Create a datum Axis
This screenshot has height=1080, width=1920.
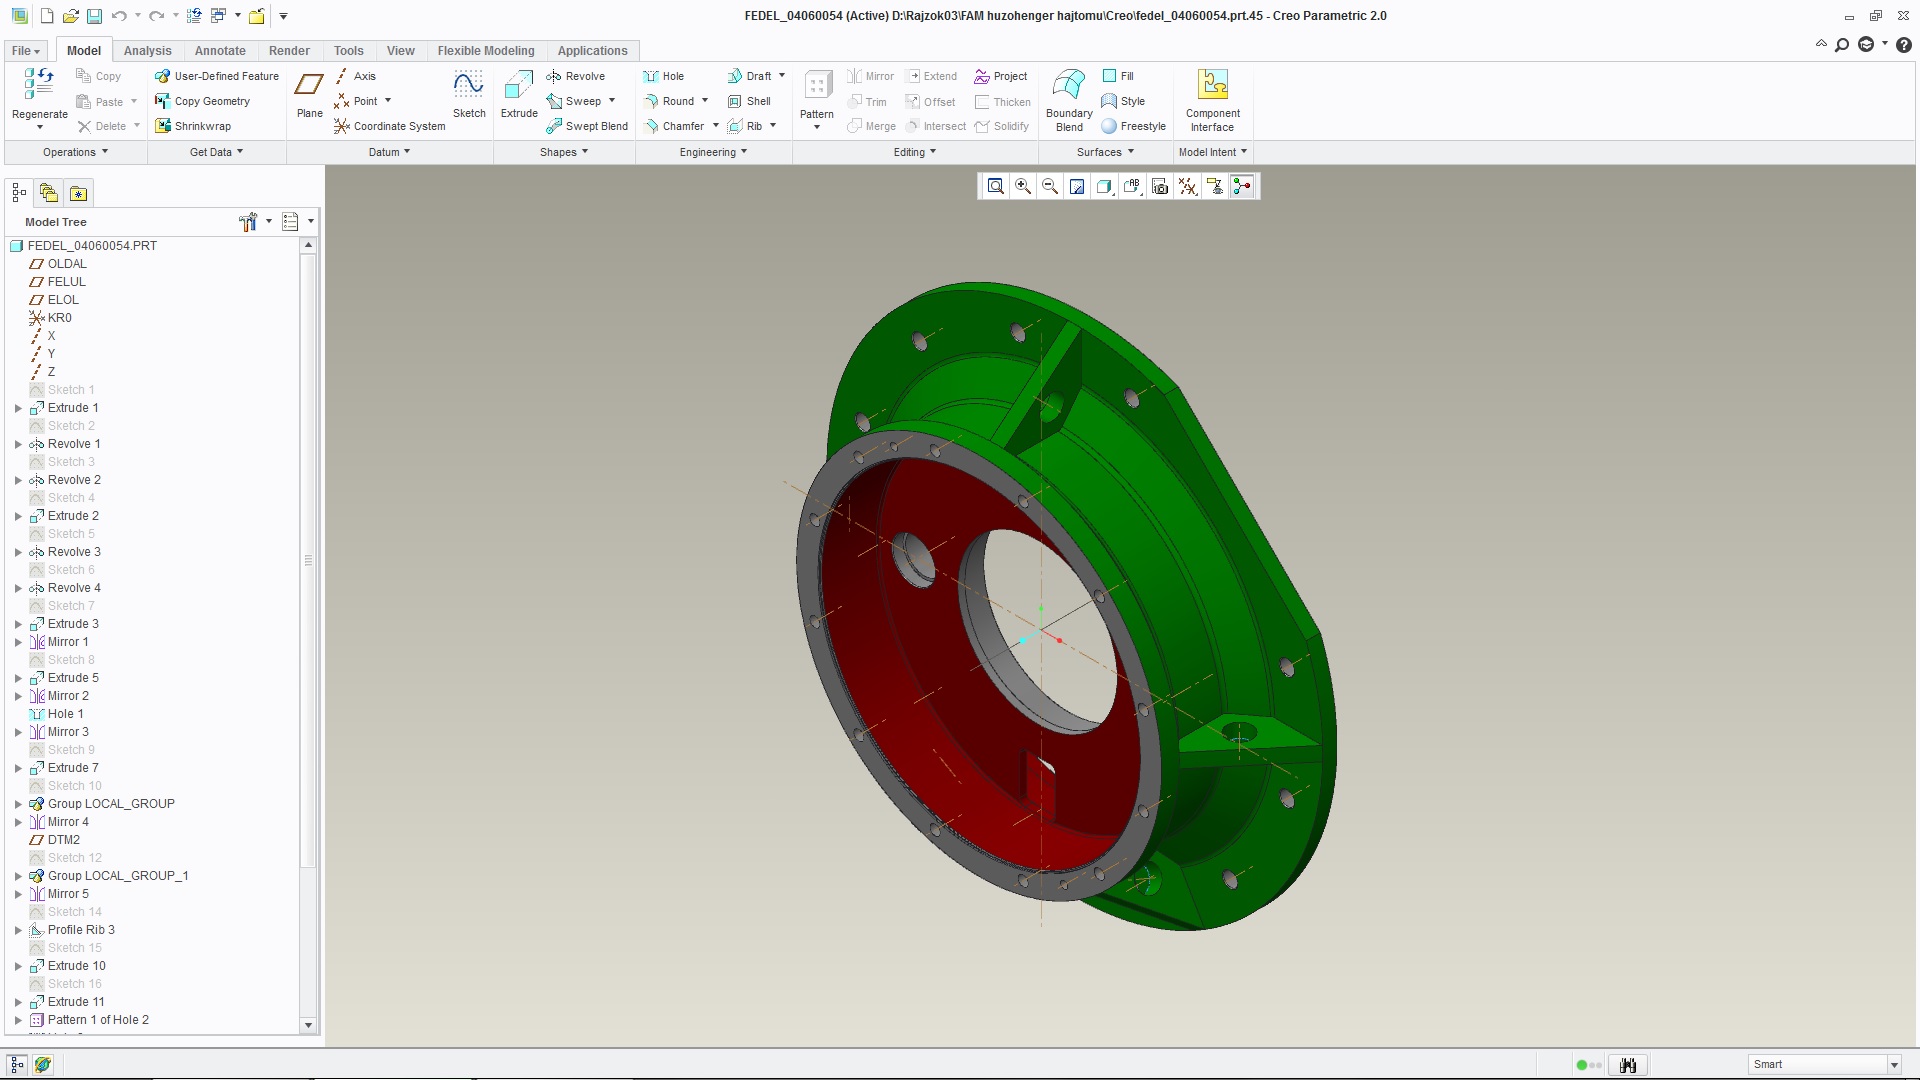(x=355, y=76)
